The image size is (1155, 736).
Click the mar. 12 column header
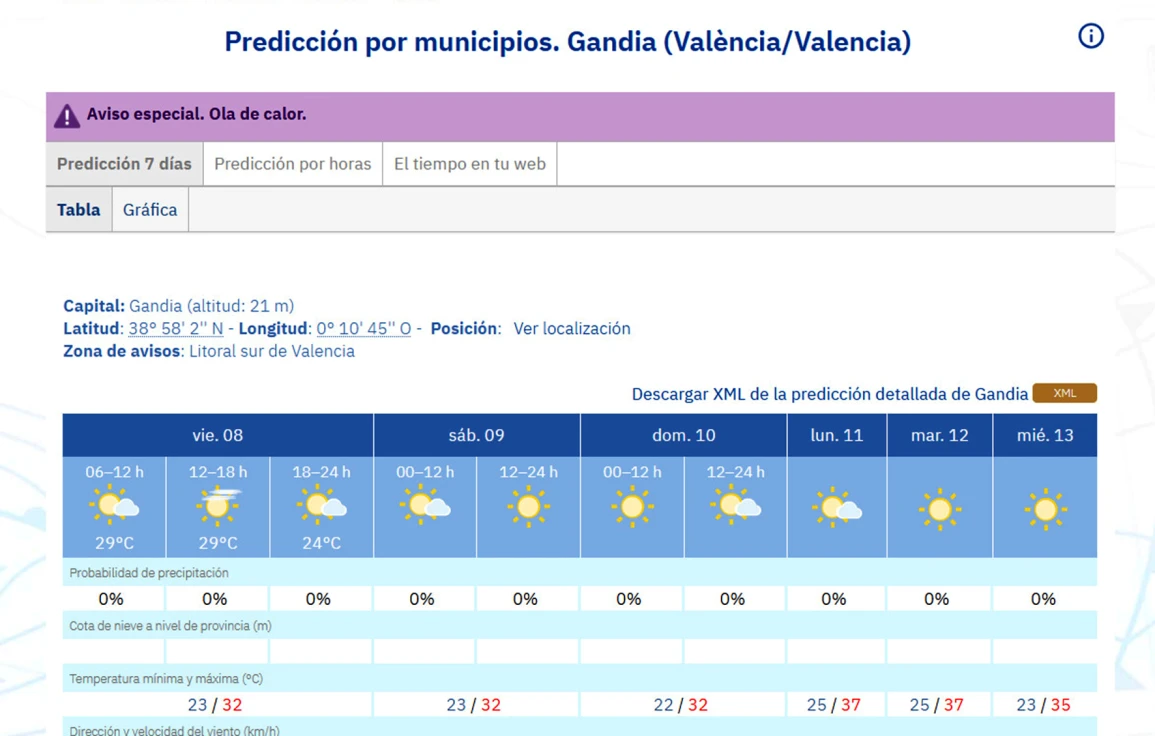[940, 435]
